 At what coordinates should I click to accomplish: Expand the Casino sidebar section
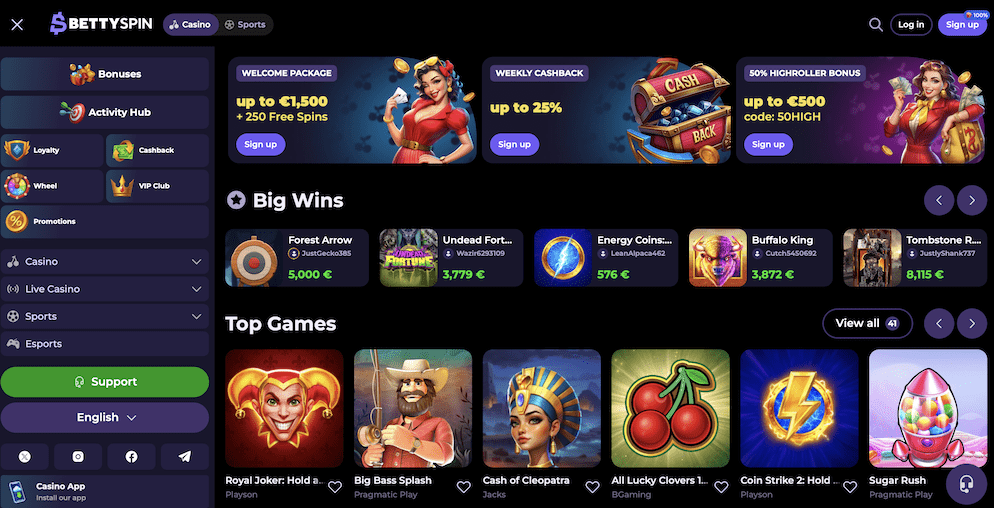coord(105,261)
